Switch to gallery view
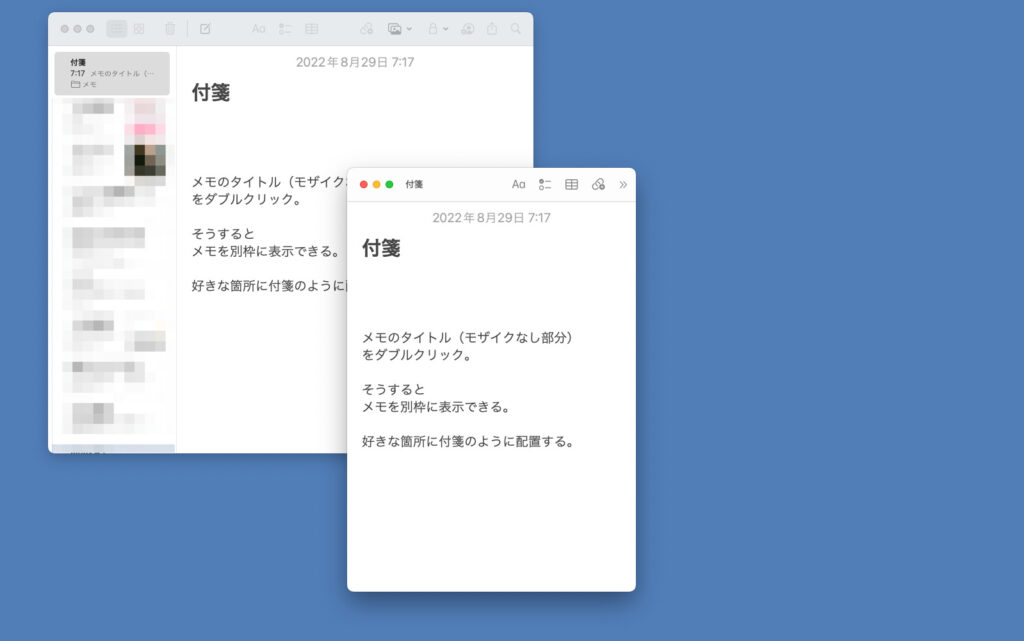 click(x=140, y=28)
